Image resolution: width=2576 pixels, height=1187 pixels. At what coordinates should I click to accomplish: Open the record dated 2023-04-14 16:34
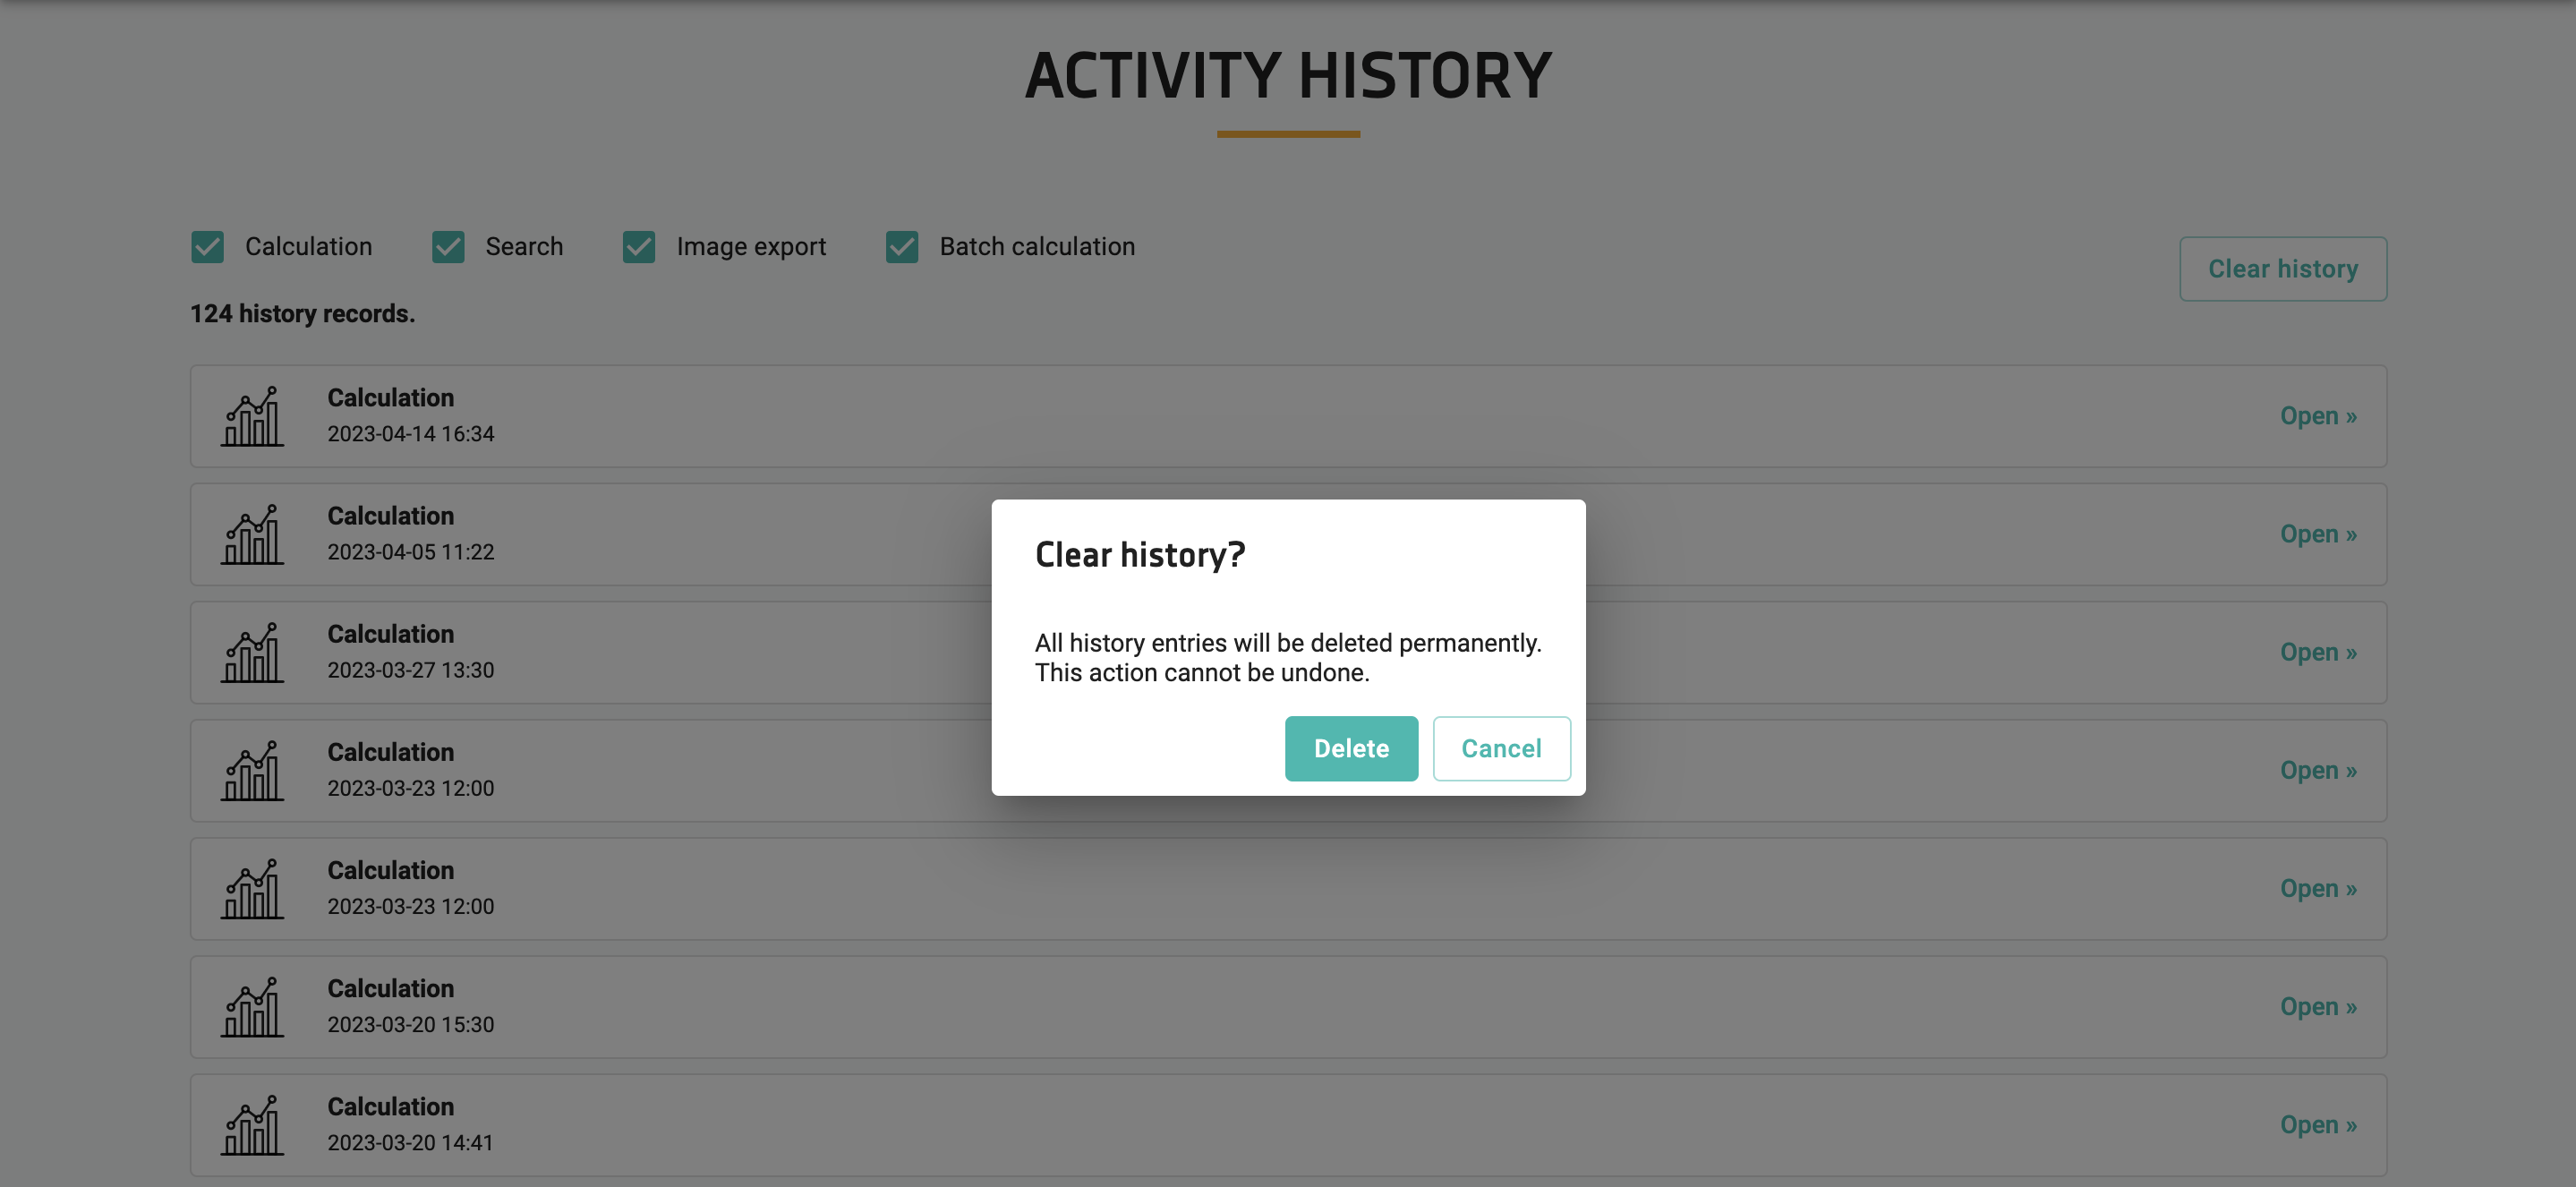tap(2318, 416)
